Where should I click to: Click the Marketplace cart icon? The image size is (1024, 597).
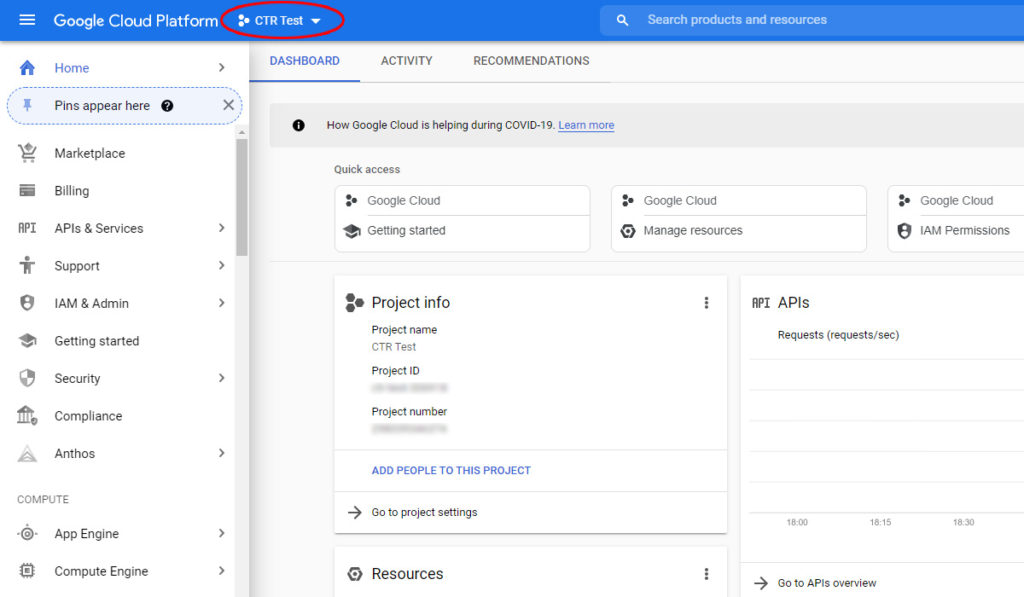pyautogui.click(x=27, y=153)
